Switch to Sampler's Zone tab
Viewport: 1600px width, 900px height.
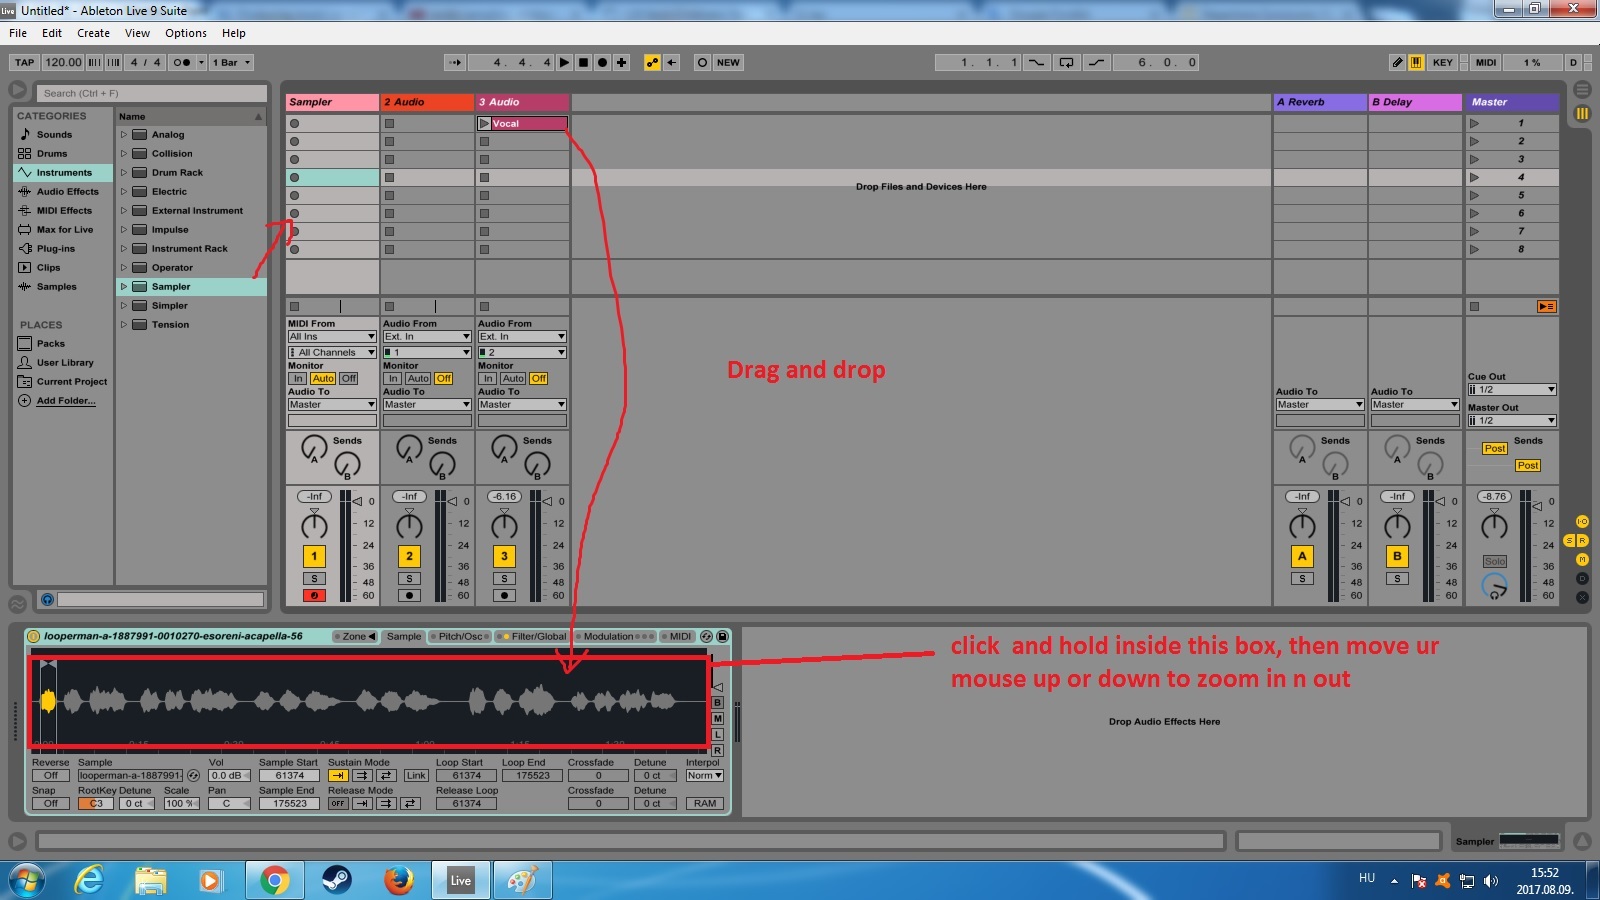355,636
